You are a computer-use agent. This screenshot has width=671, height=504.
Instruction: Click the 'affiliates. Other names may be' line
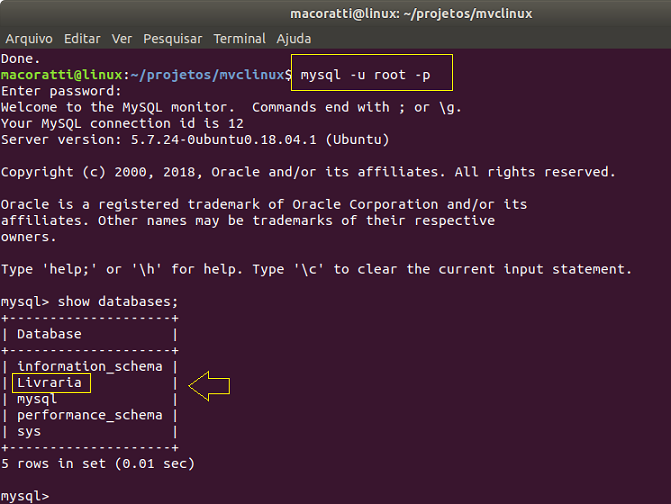(x=248, y=221)
